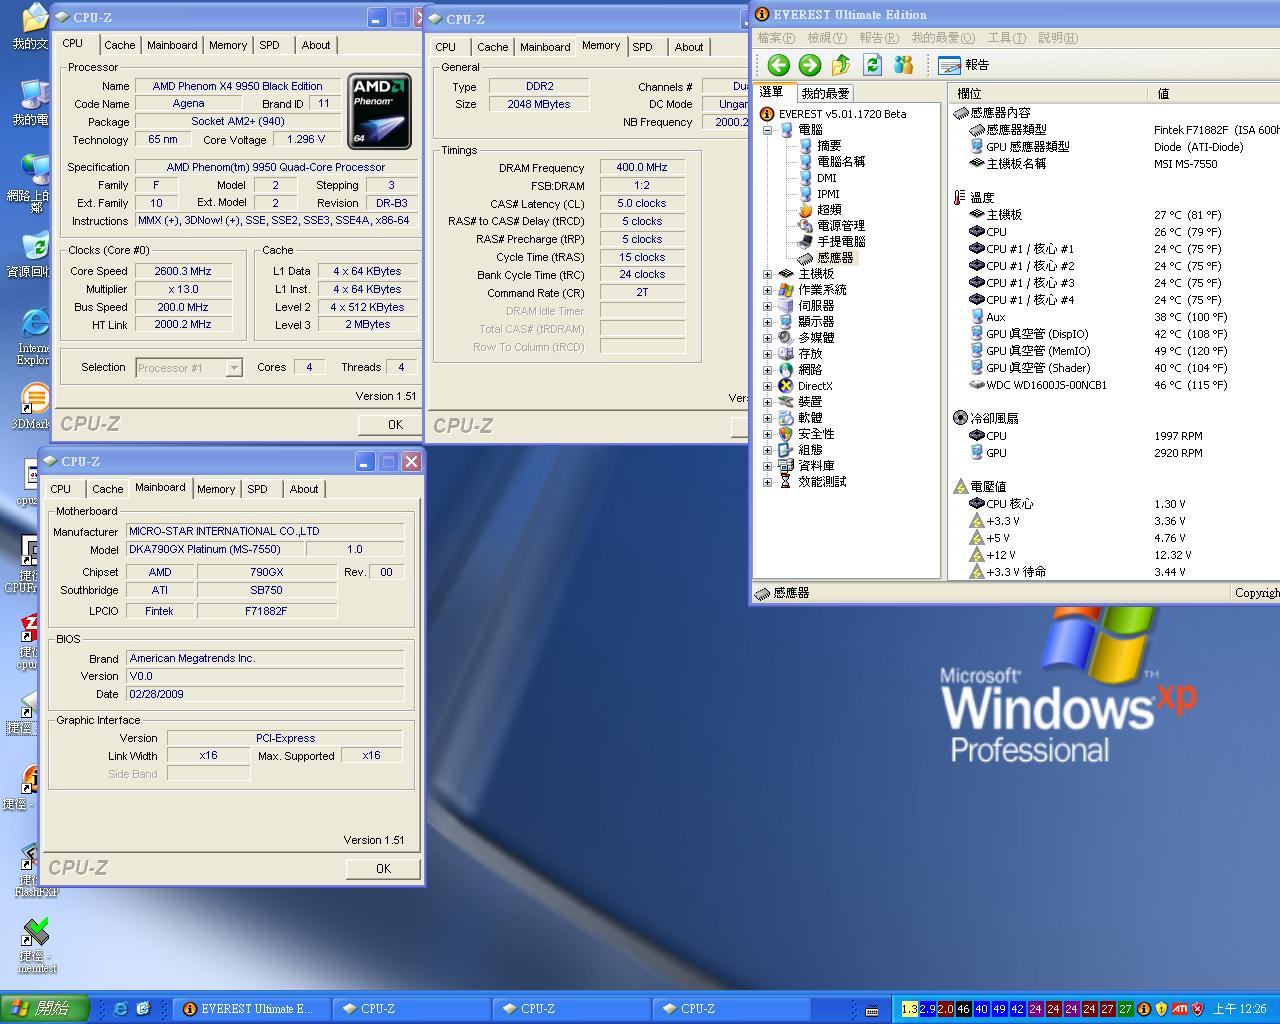Expand the 存放 tree node
The image size is (1280, 1024).
click(768, 354)
